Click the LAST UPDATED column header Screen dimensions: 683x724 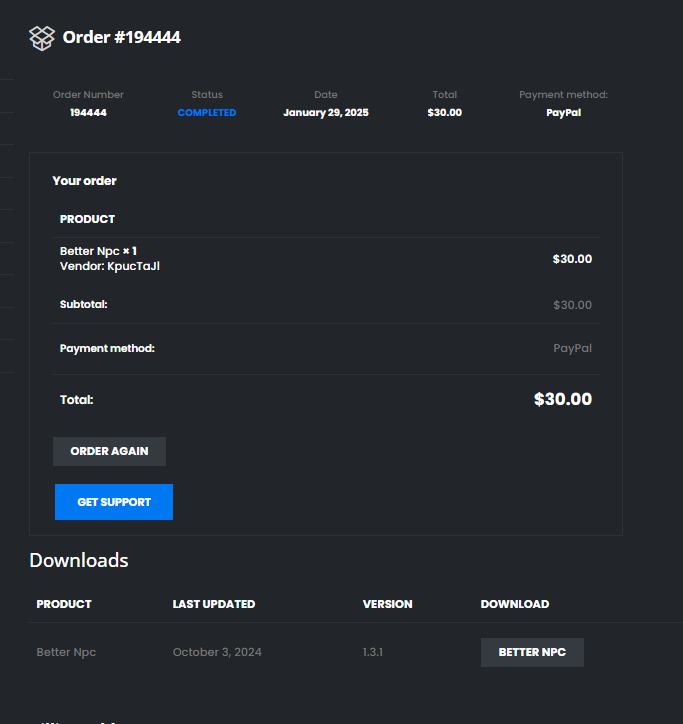(213, 604)
